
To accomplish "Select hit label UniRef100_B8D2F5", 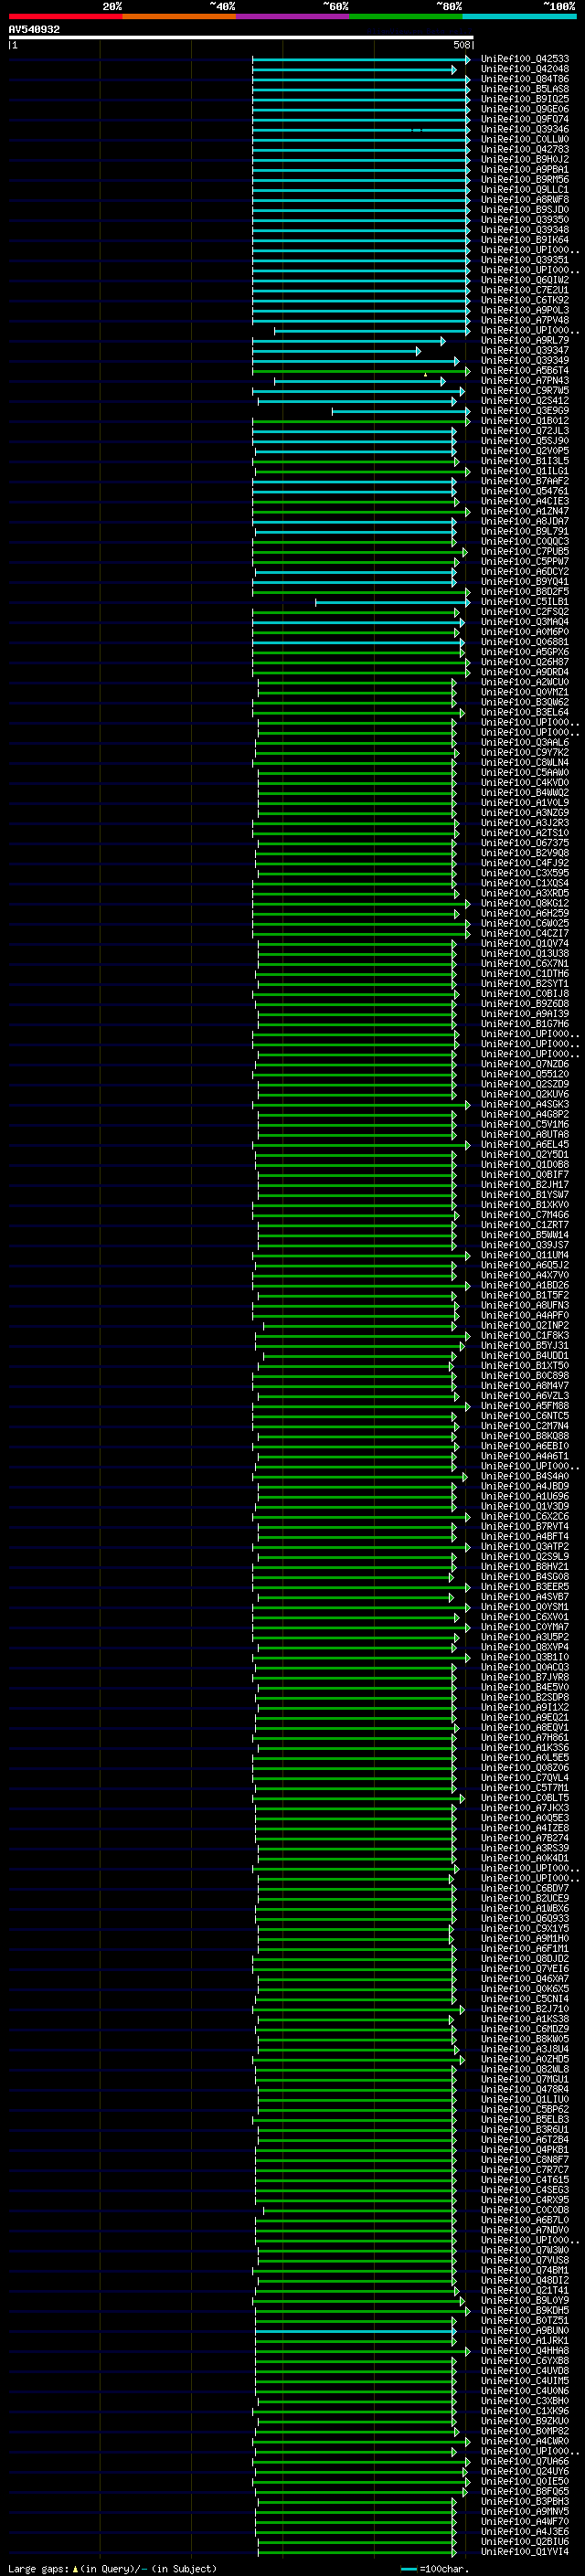I will 525,591.
